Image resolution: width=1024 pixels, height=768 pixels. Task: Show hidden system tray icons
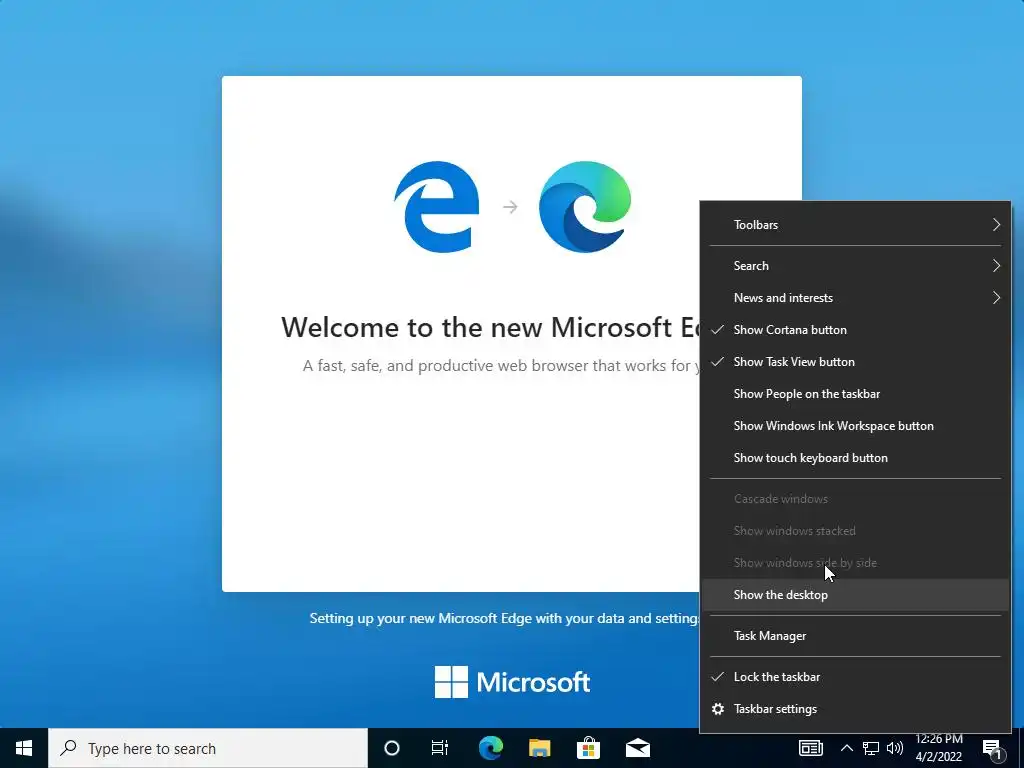pyautogui.click(x=846, y=748)
